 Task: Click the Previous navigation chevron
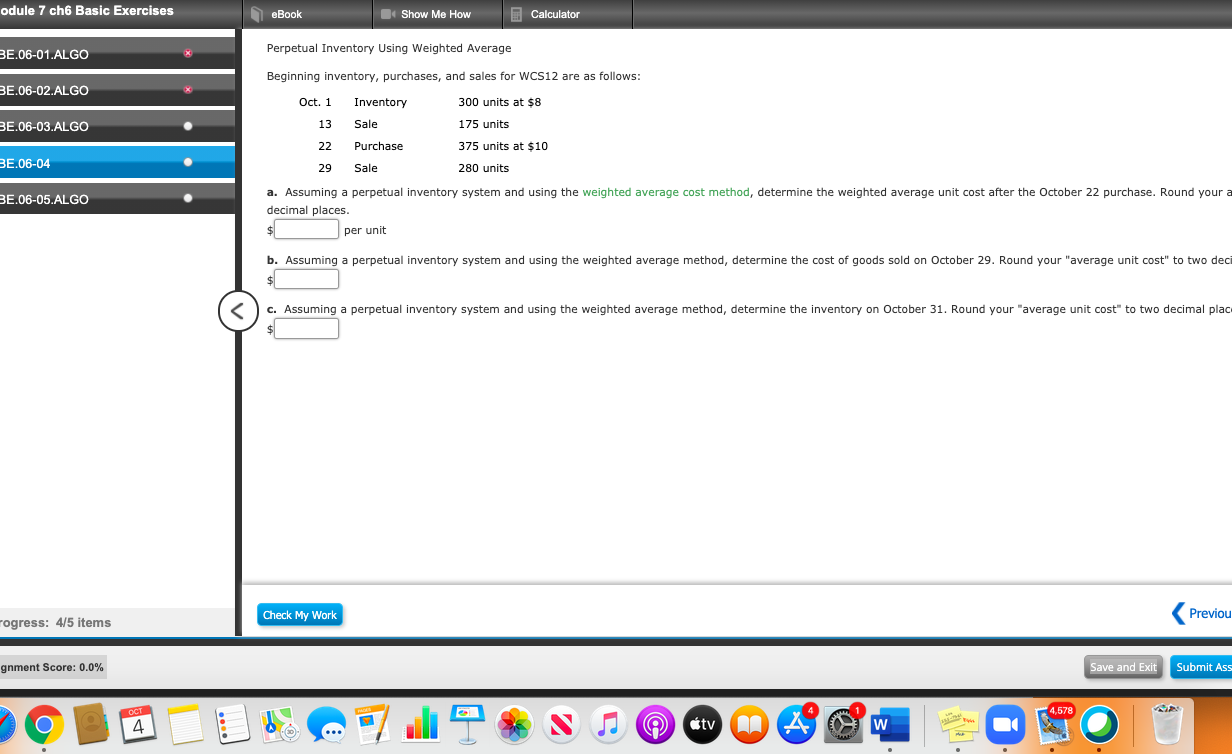1176,613
